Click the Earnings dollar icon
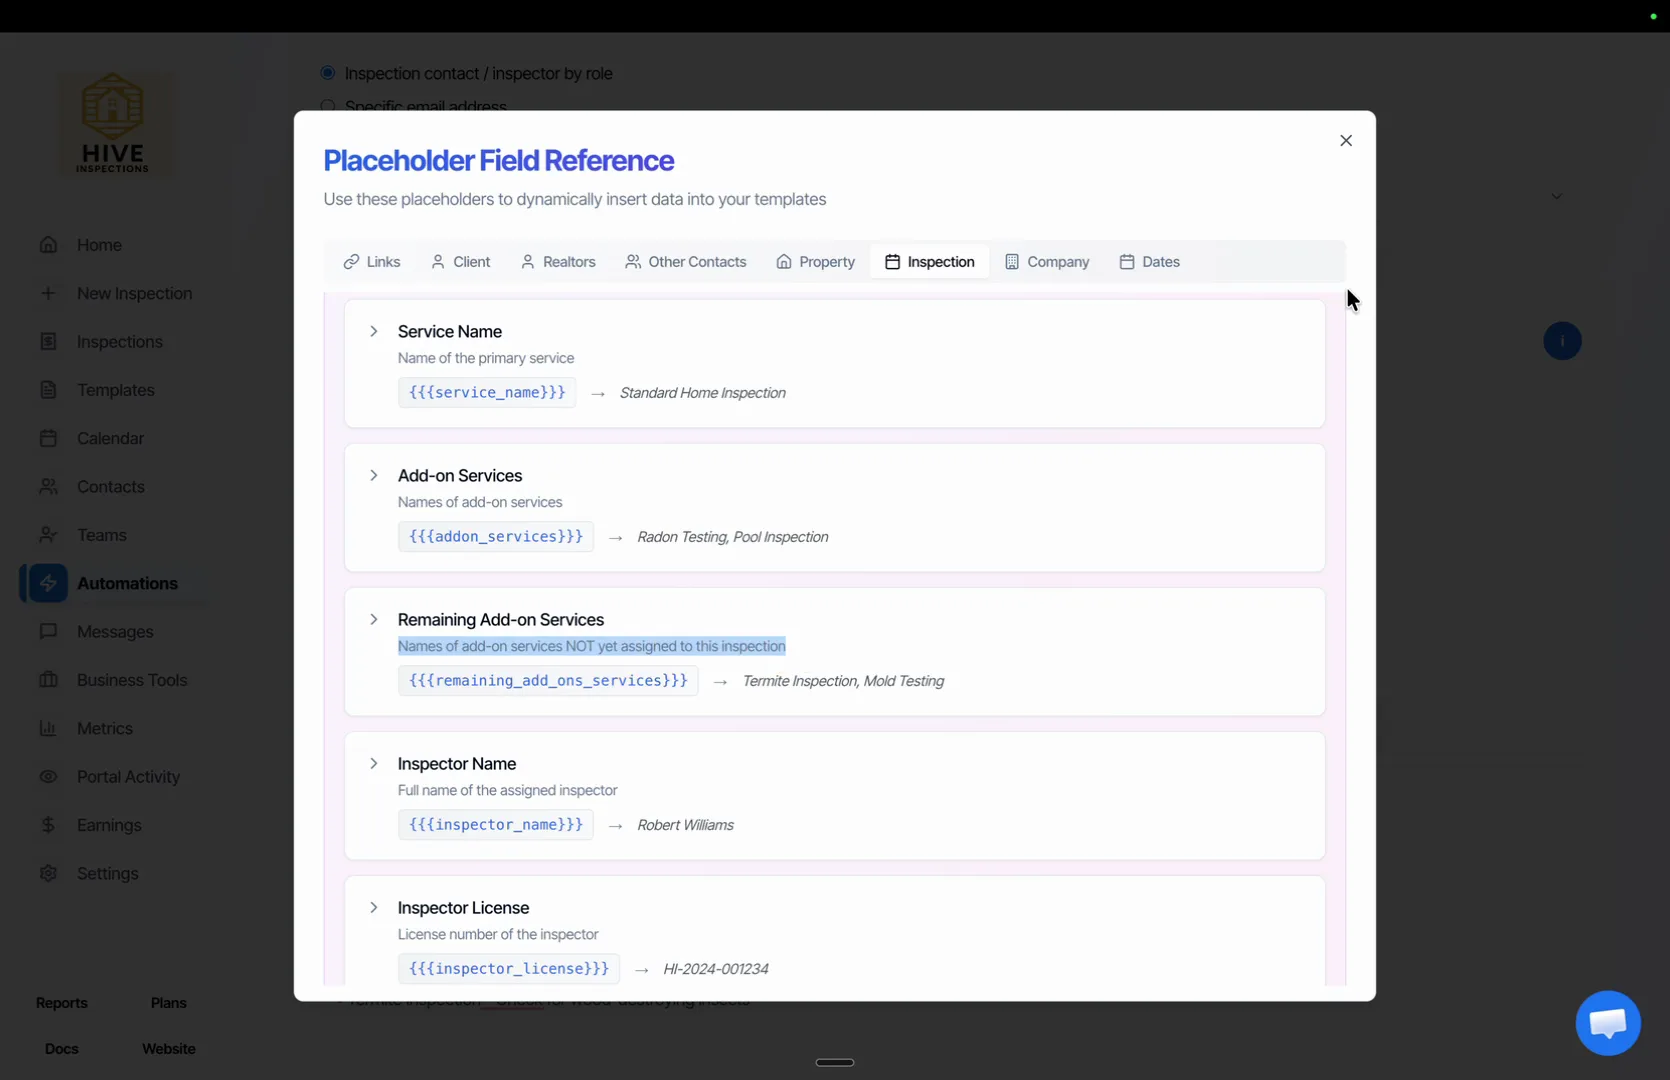Screen dimensions: 1670x1080 tap(48, 825)
